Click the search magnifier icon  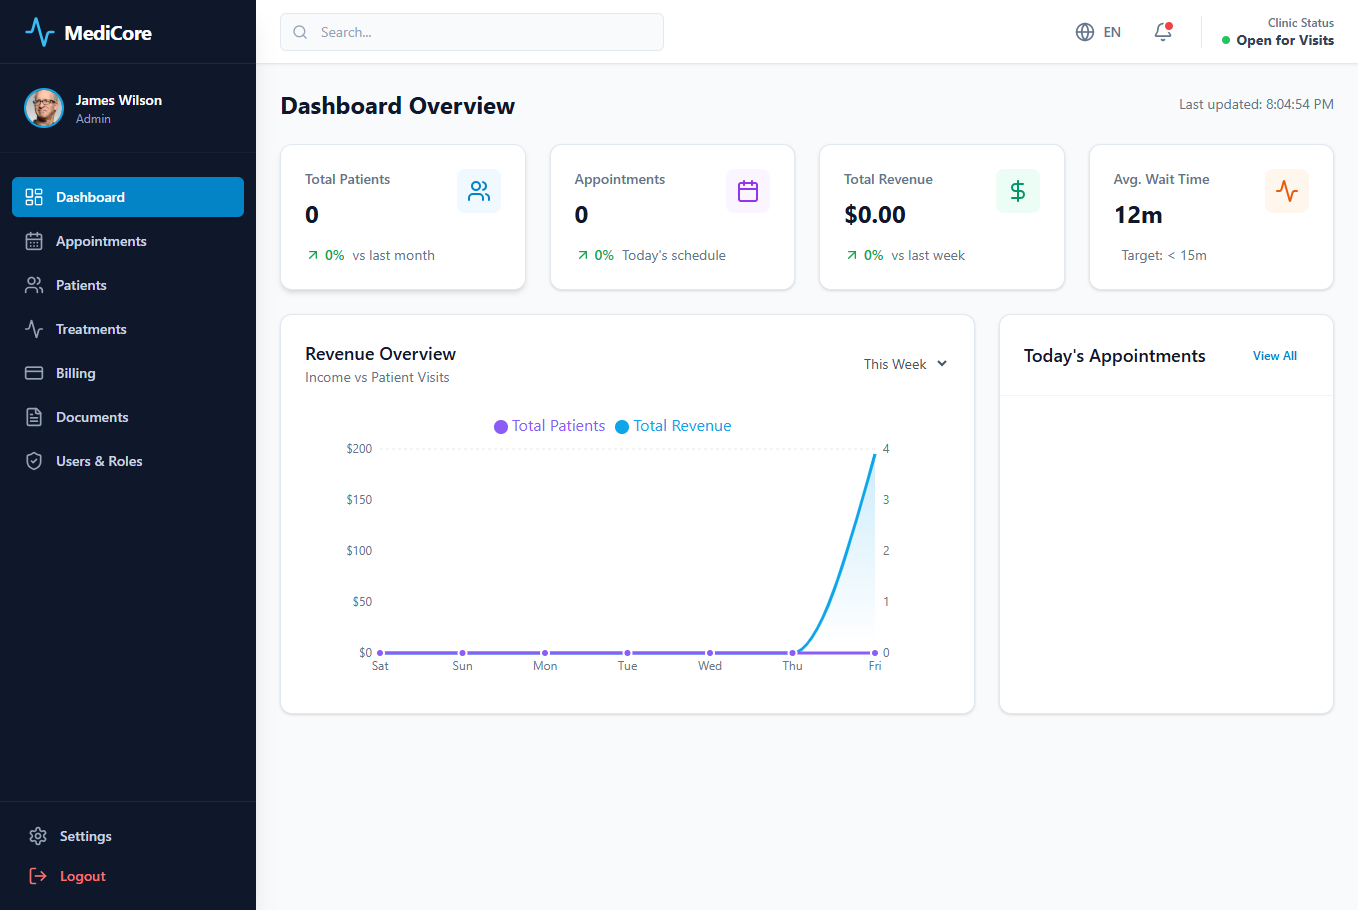[x=300, y=32]
